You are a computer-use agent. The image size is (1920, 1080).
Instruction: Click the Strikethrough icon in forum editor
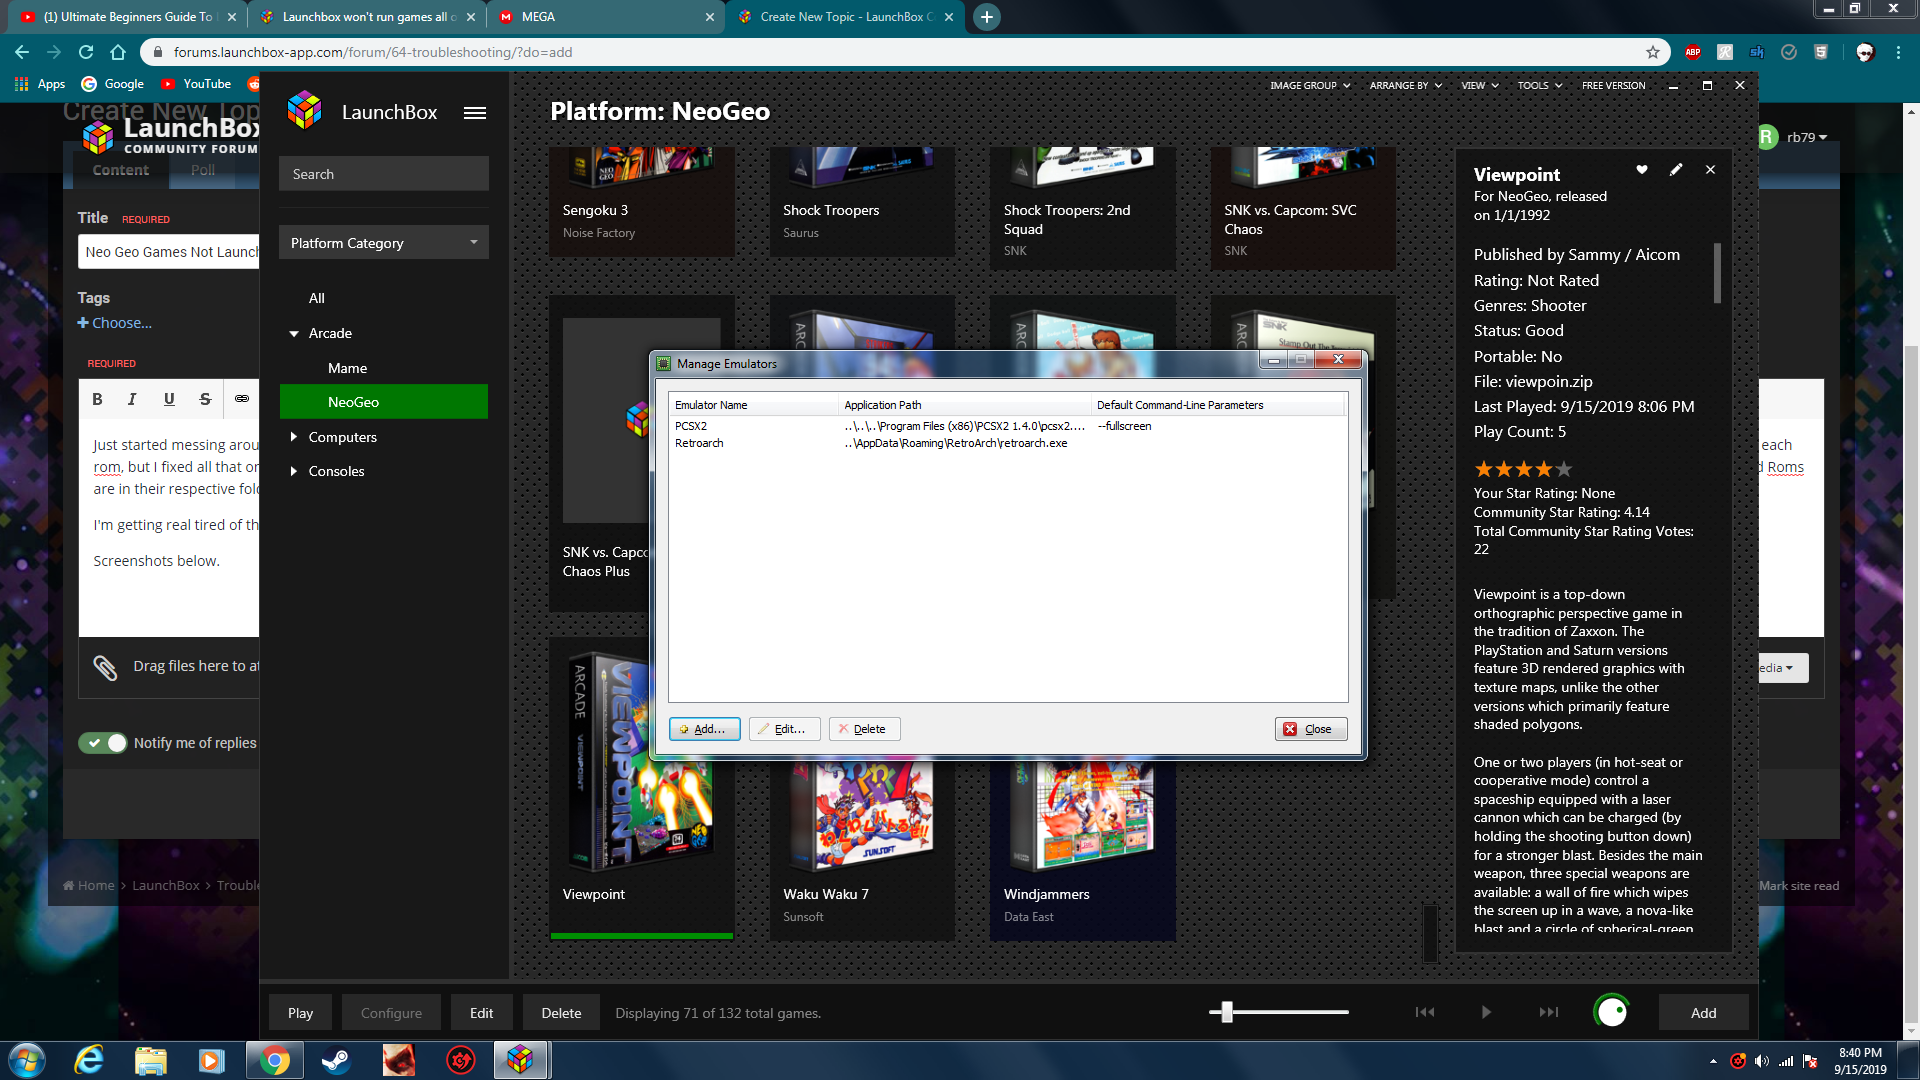(205, 399)
